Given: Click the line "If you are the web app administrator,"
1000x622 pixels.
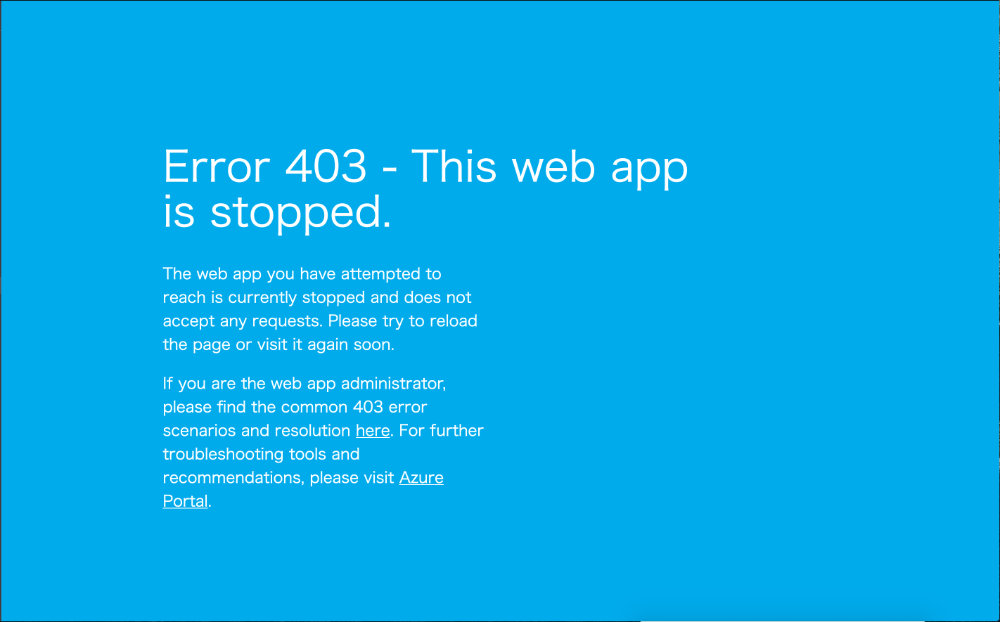Looking at the screenshot, I should coord(304,383).
